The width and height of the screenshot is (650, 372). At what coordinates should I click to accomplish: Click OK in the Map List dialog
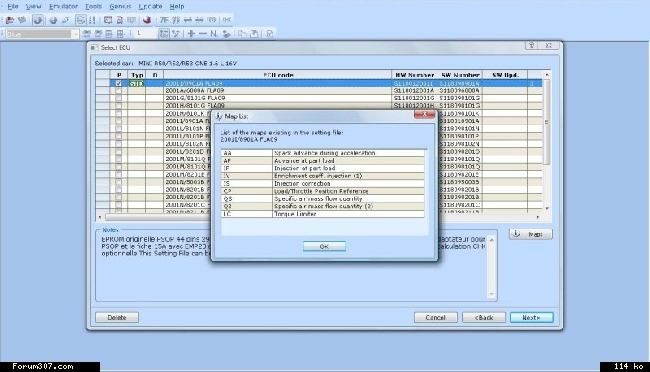(x=324, y=246)
